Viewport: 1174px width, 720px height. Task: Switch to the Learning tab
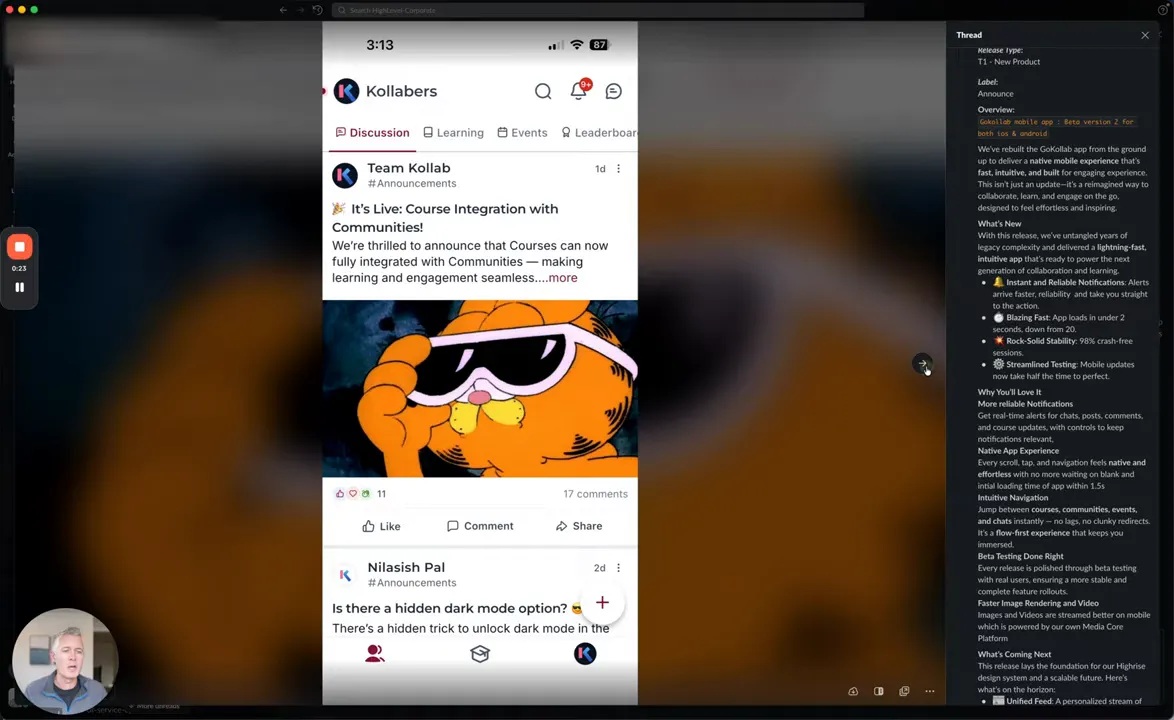pos(453,132)
